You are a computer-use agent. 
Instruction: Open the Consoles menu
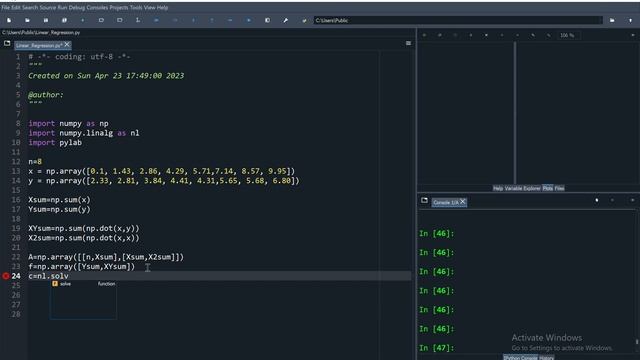pyautogui.click(x=97, y=7)
